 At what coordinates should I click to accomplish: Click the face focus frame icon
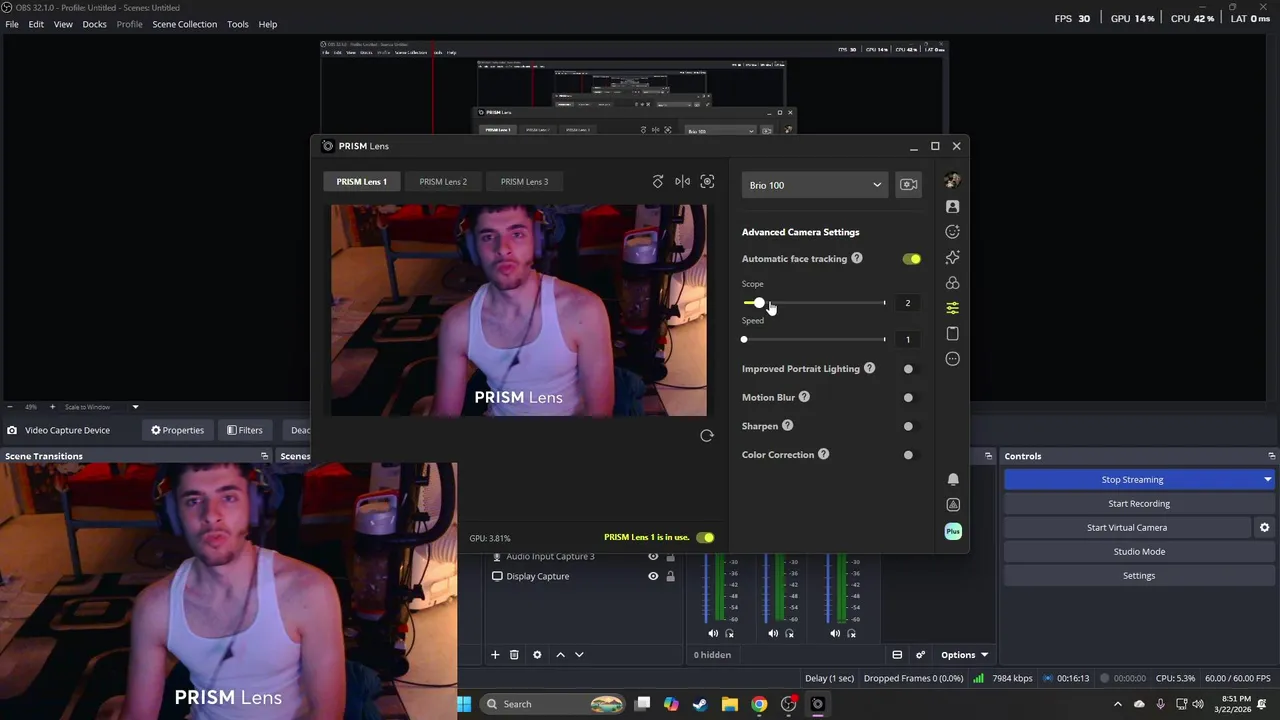pos(707,182)
